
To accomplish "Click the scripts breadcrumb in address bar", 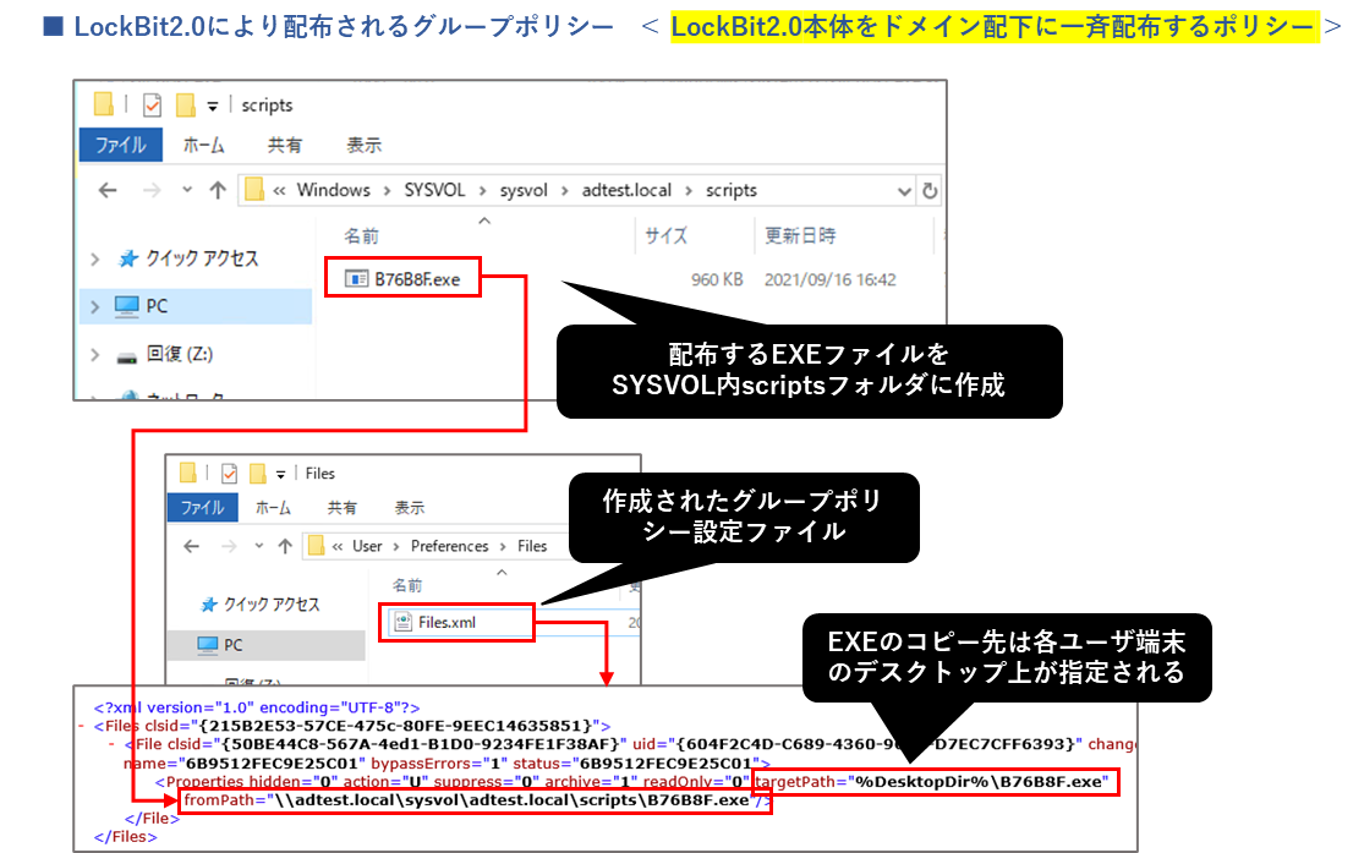I will [x=731, y=190].
